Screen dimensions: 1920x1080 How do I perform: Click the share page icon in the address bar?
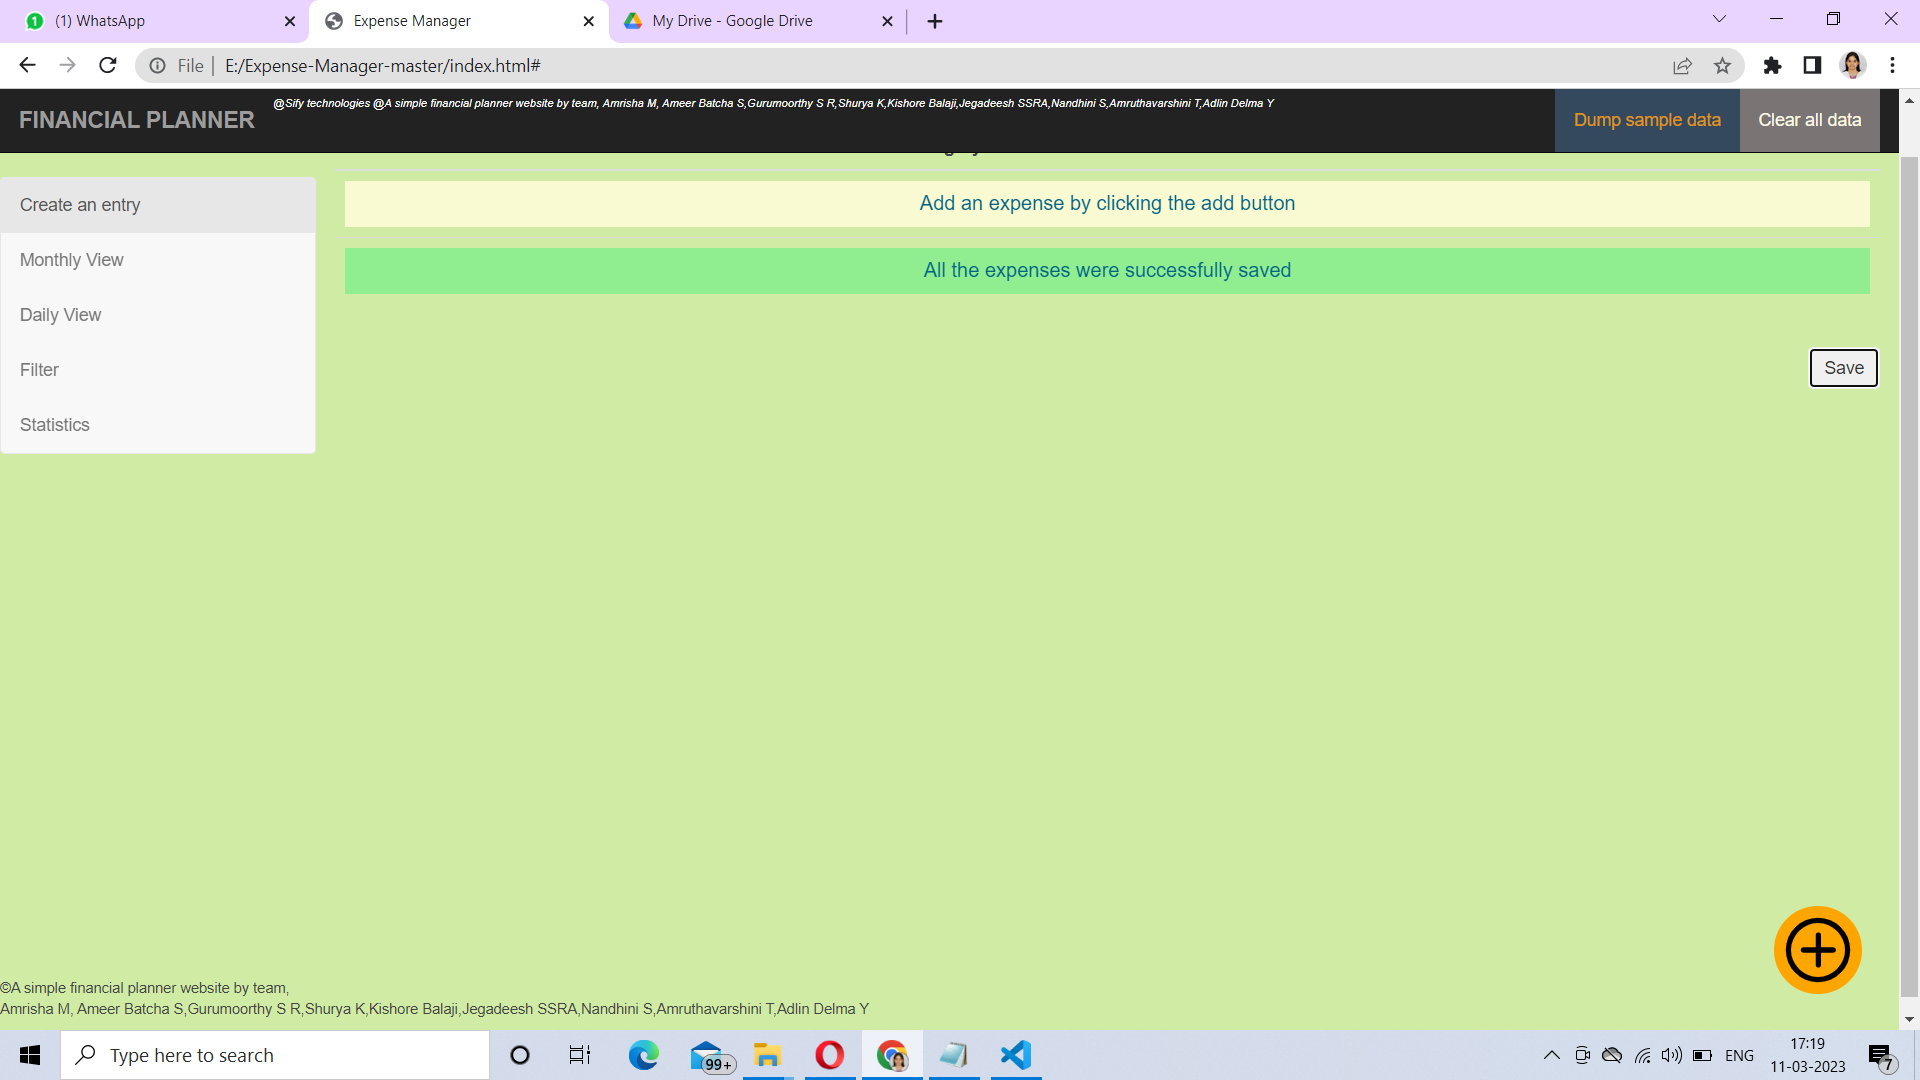[x=1682, y=66]
